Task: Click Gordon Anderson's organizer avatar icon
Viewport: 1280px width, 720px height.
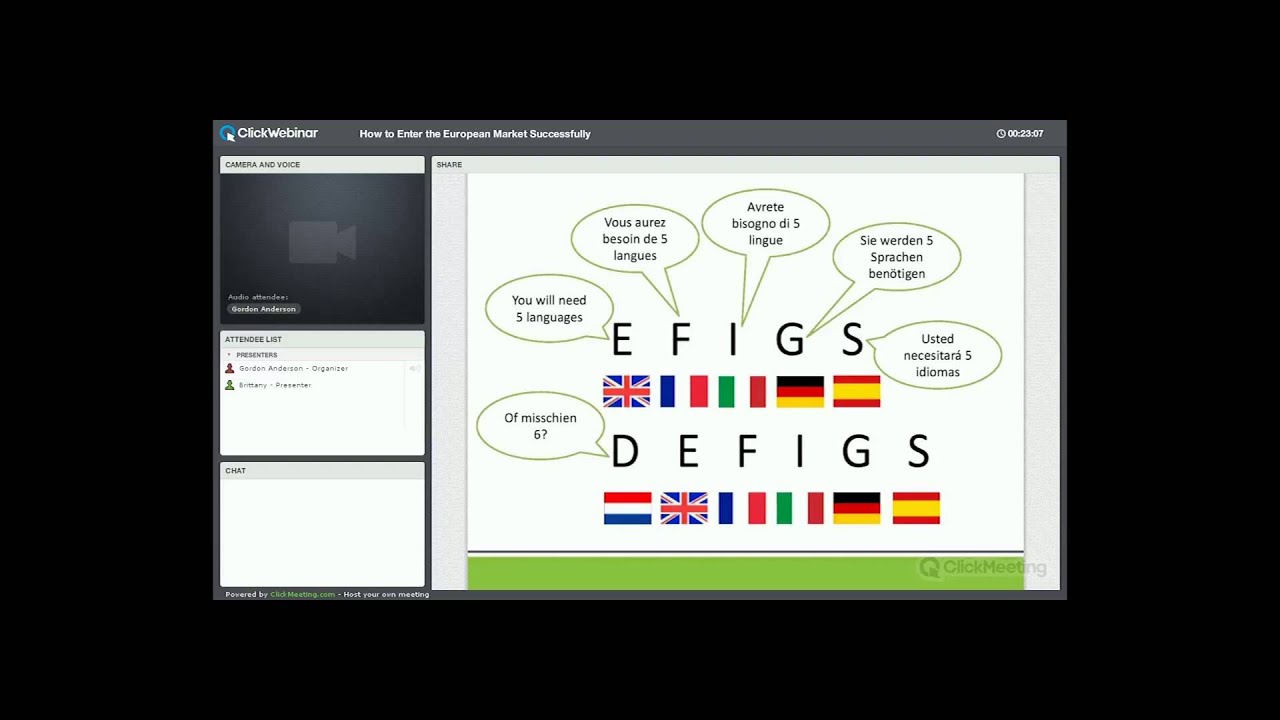Action: point(230,368)
